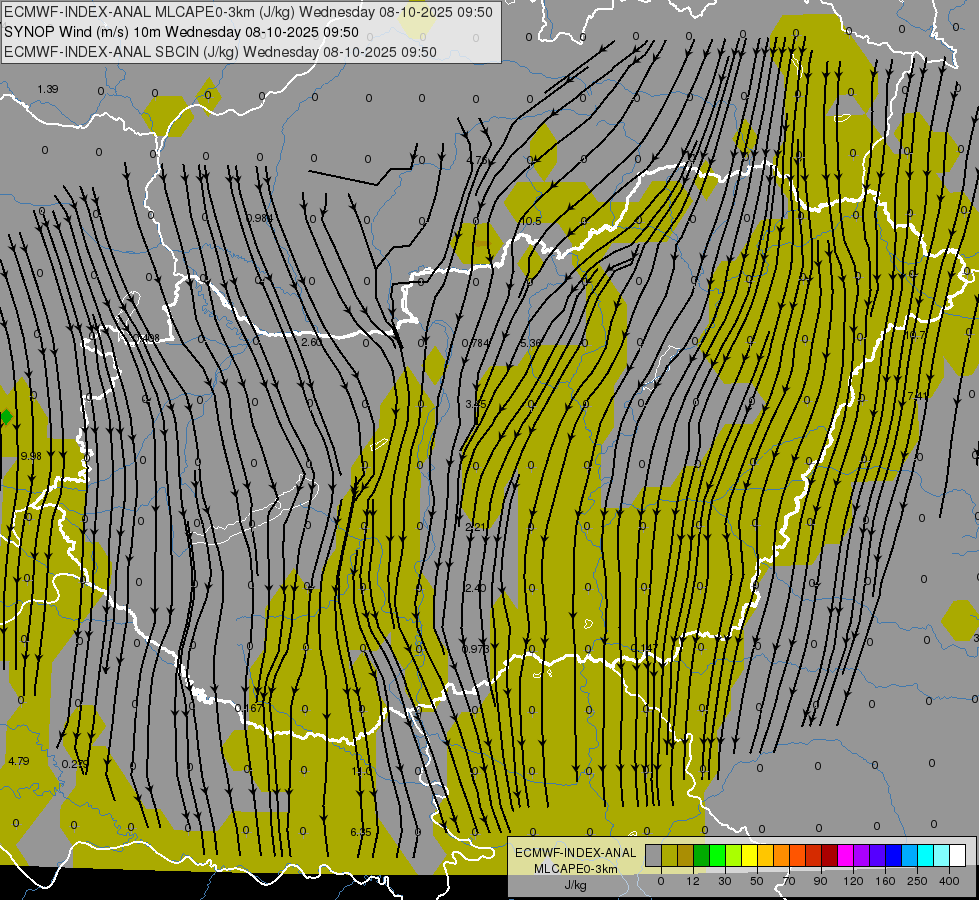
Task: Select the olive swatch above the 0 label
Action: (x=670, y=855)
